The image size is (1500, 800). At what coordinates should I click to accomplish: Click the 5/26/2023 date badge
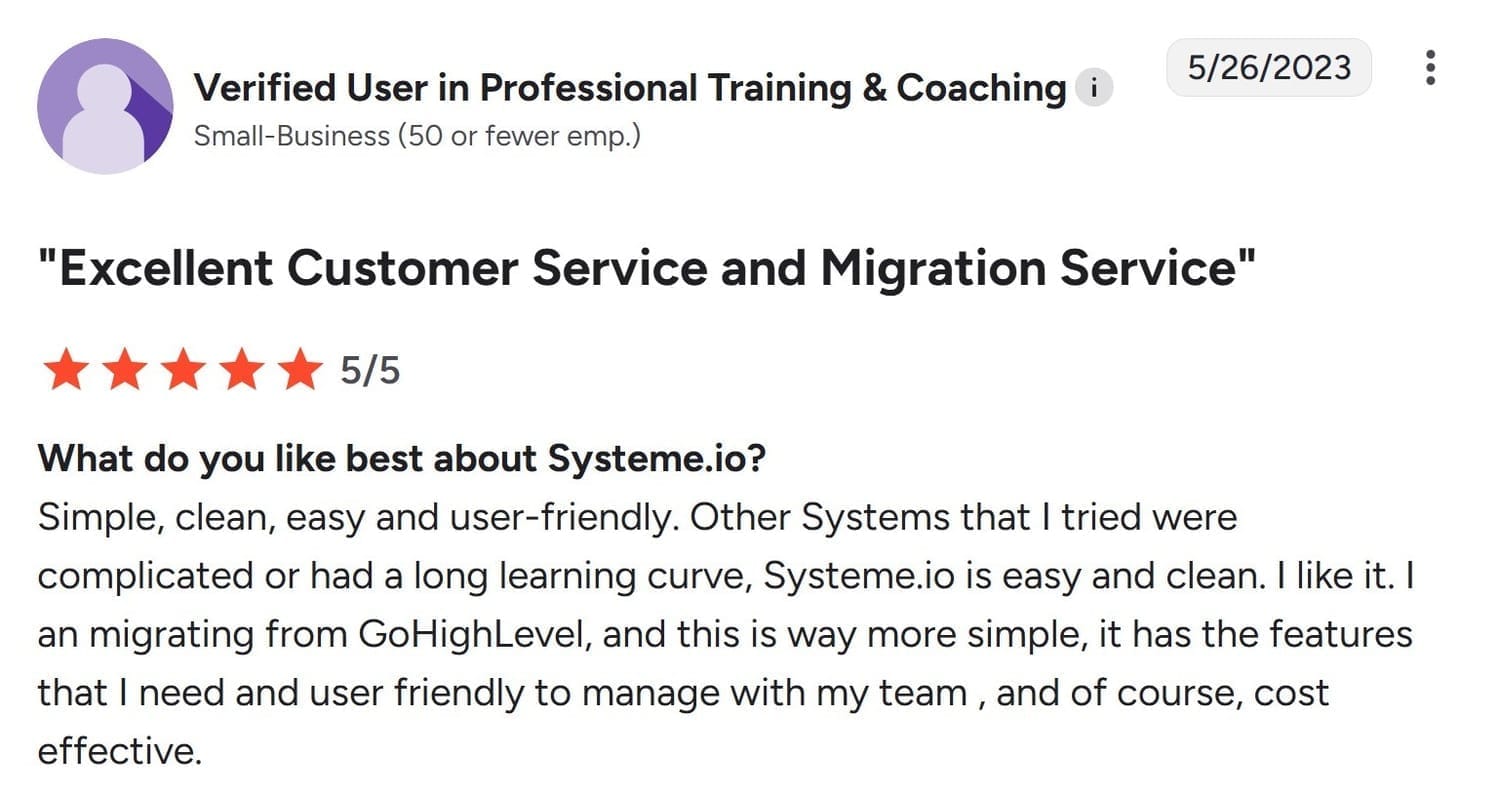click(1269, 67)
